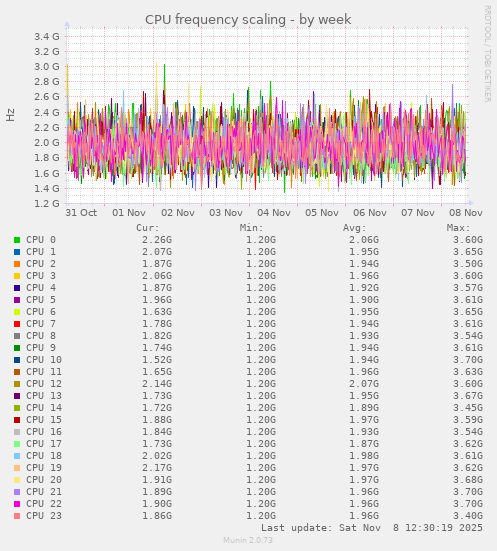The width and height of the screenshot is (497, 551).
Task: Click the 'CPU 15' legend label
Action: (x=44, y=420)
